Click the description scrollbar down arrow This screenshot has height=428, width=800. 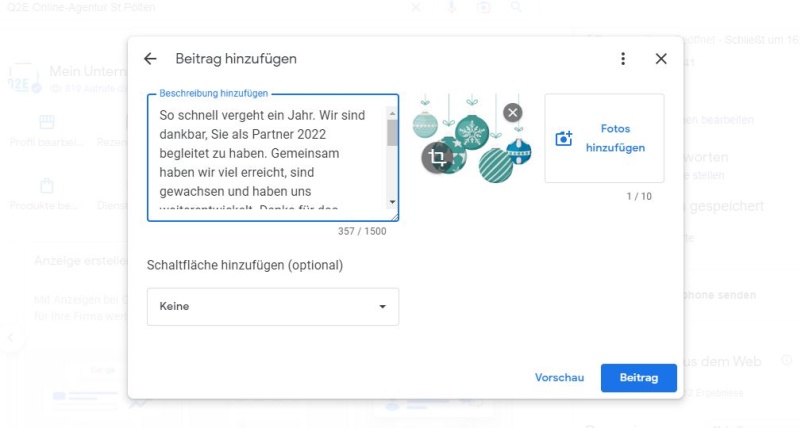pyautogui.click(x=392, y=202)
